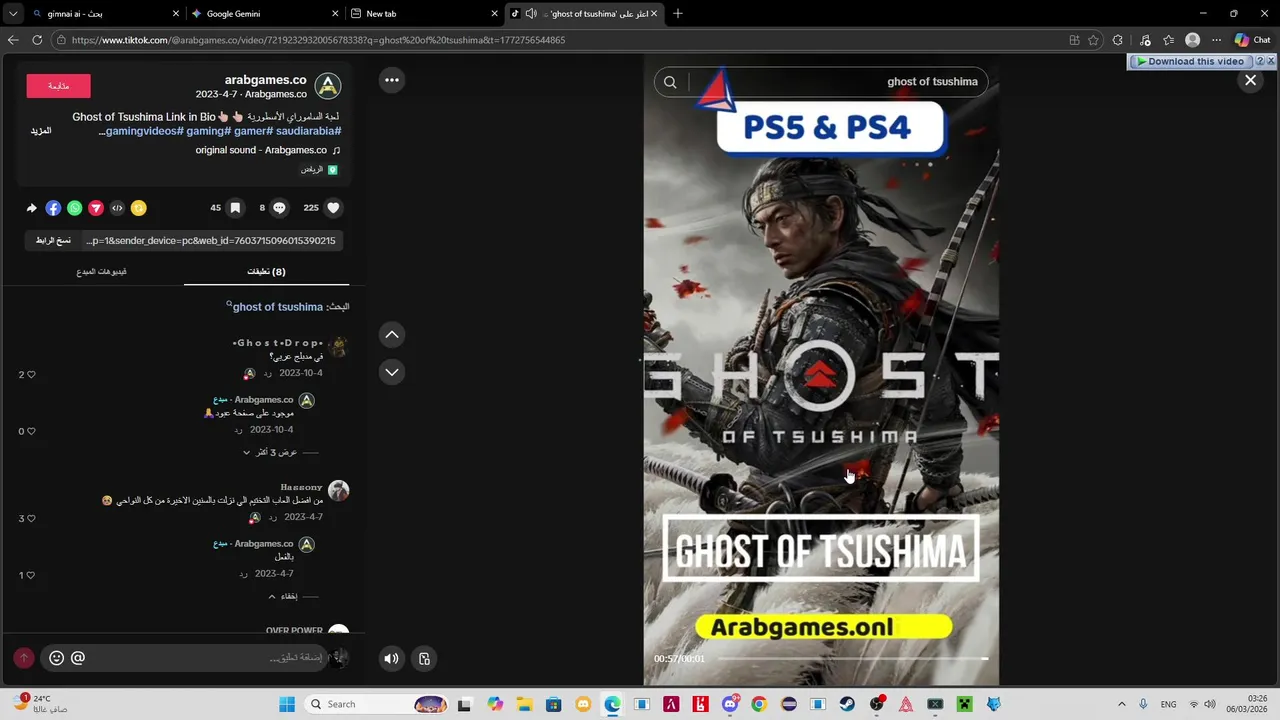The height and width of the screenshot is (720, 1280).
Task: Mute the video volume button
Action: [391, 658]
